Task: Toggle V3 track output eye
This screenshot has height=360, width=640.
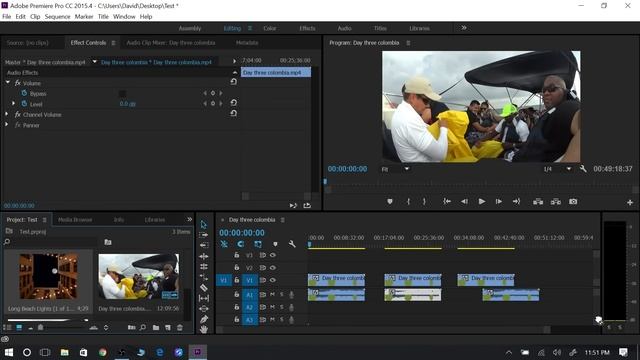Action: (x=273, y=255)
